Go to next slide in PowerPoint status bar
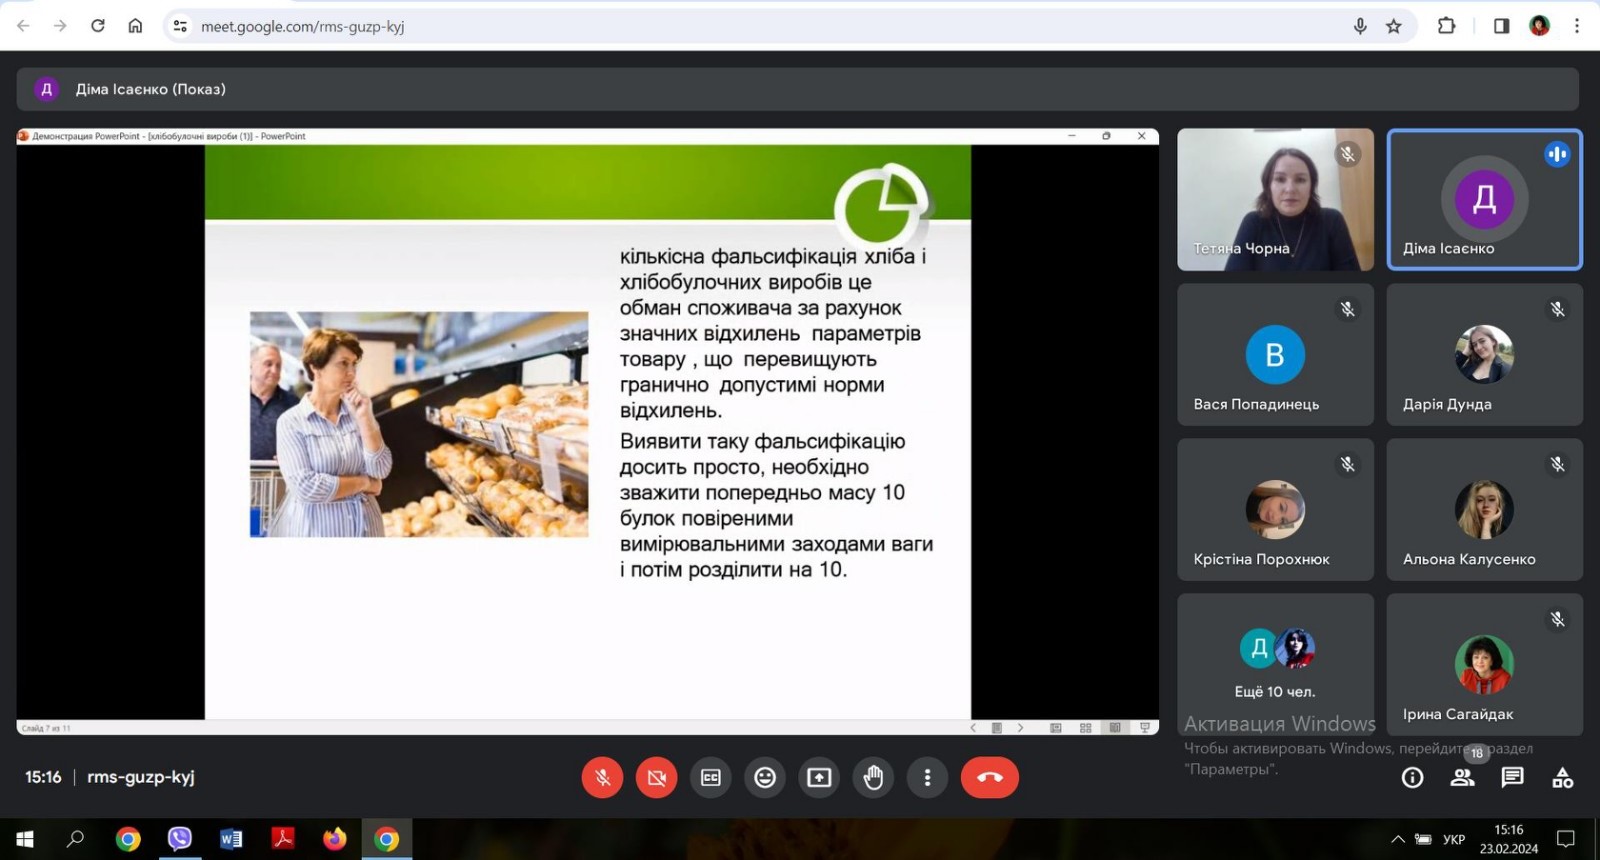1600x860 pixels. [x=1020, y=728]
